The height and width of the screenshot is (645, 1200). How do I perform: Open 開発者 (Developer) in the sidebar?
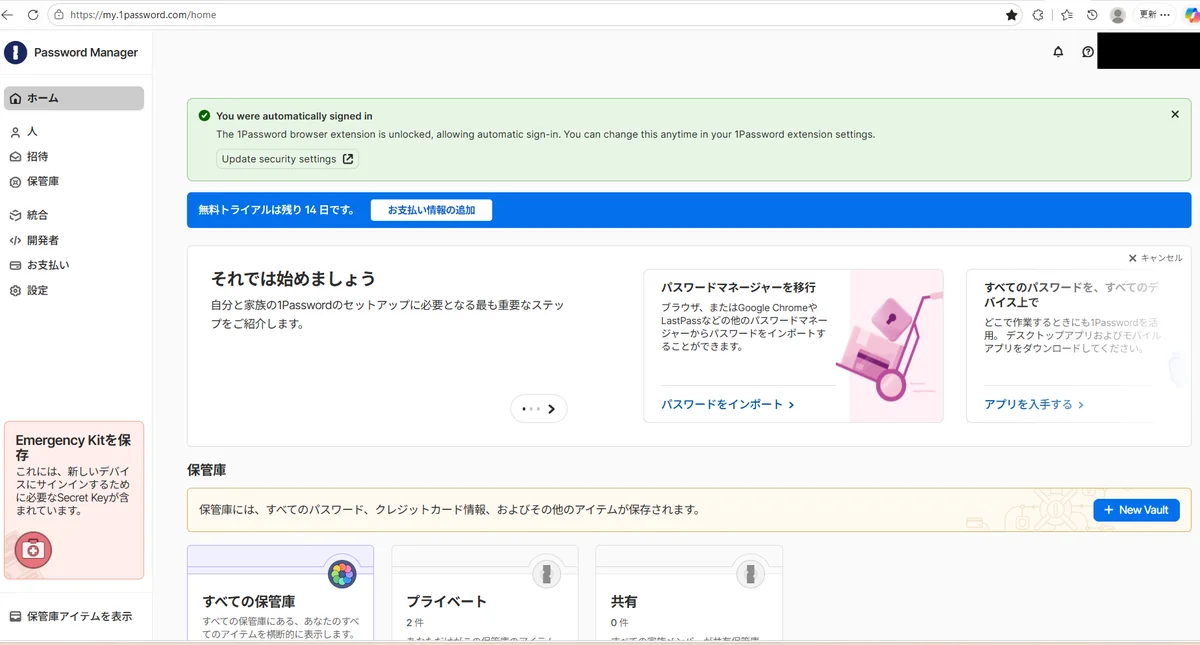74,240
